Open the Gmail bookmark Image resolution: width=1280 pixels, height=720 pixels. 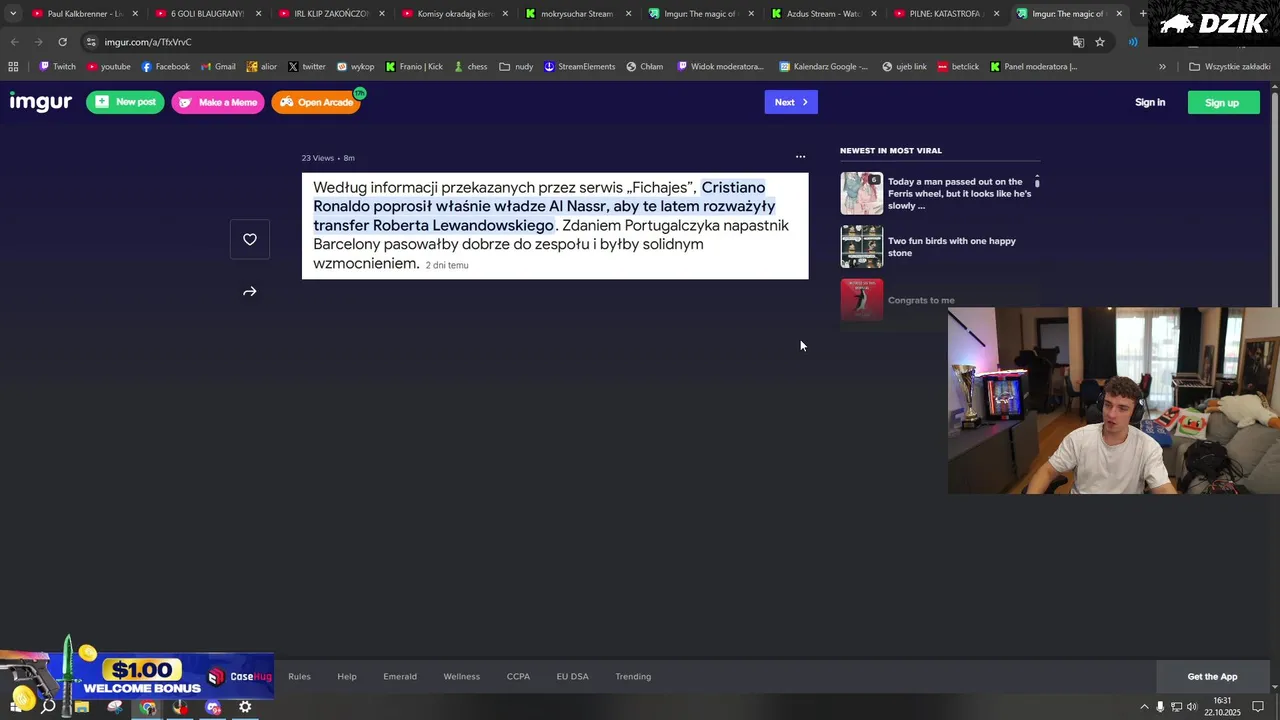(x=218, y=67)
